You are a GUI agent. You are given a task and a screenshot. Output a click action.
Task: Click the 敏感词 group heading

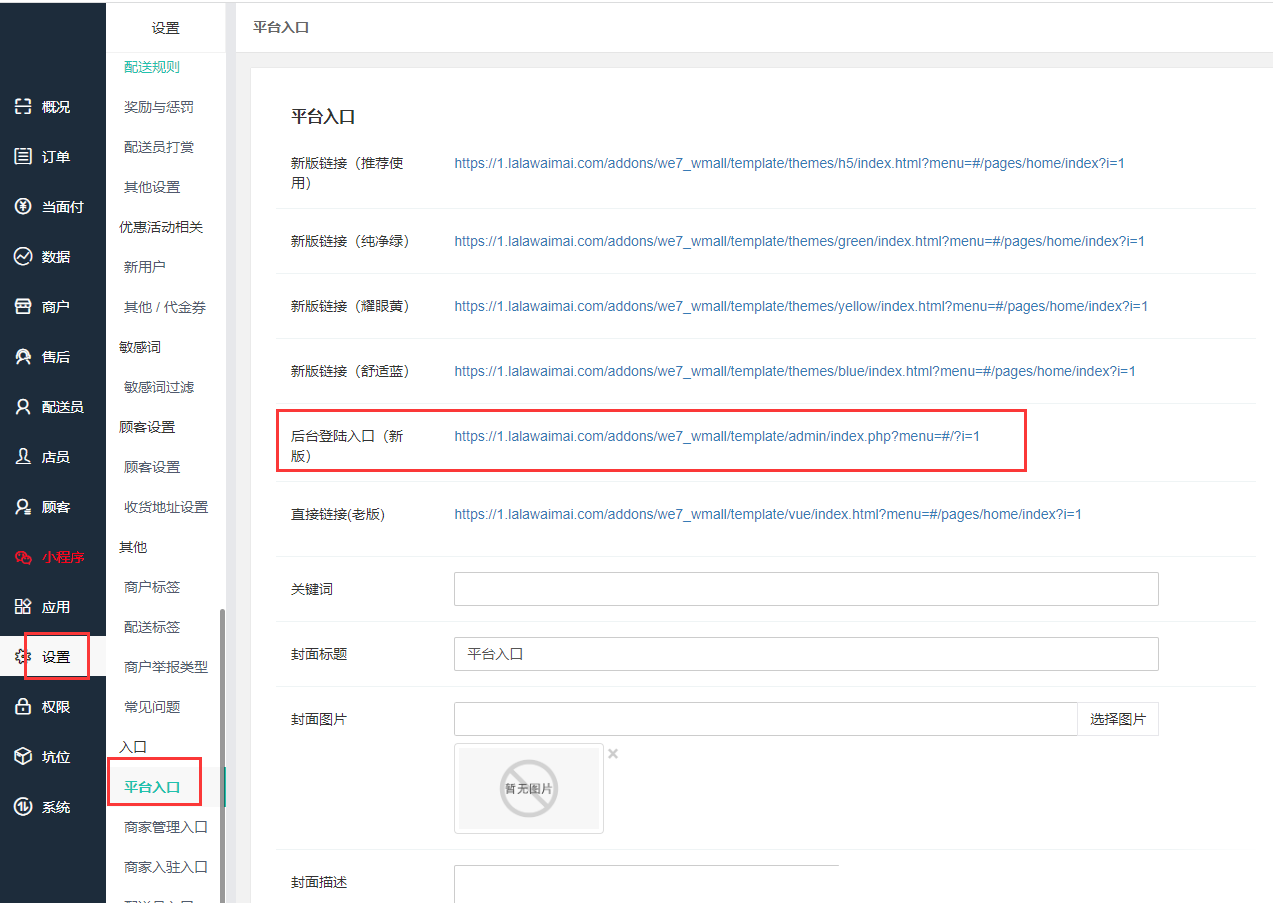pyautogui.click(x=140, y=347)
